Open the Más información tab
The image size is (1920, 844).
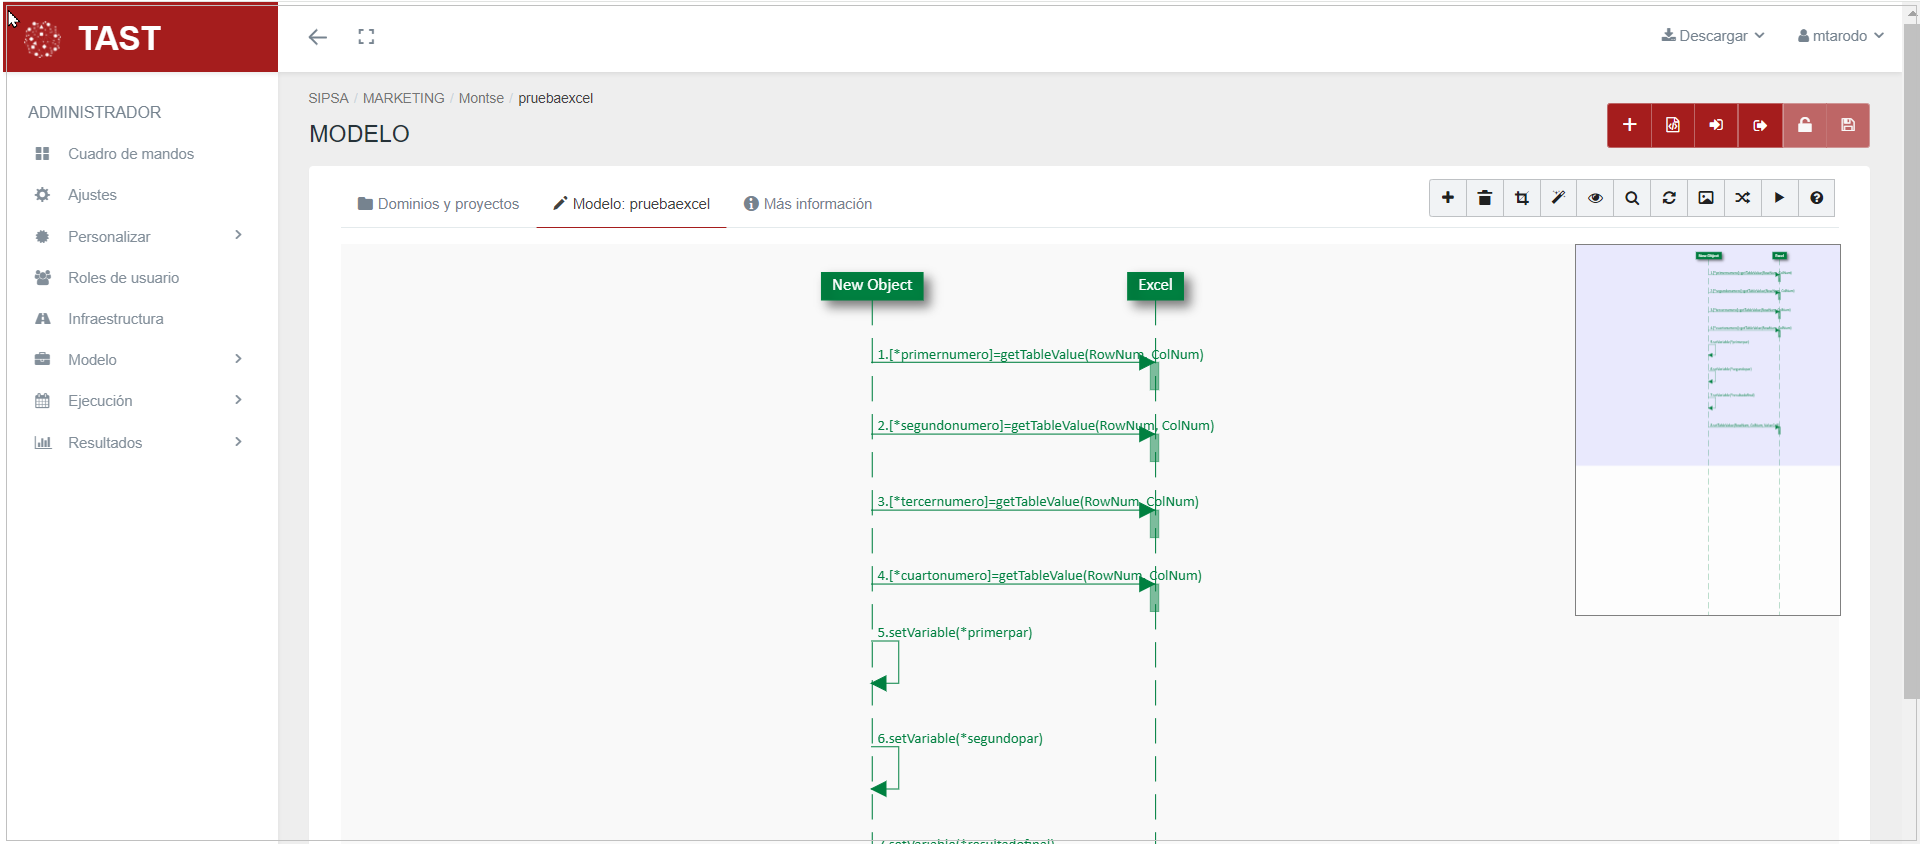coord(808,204)
